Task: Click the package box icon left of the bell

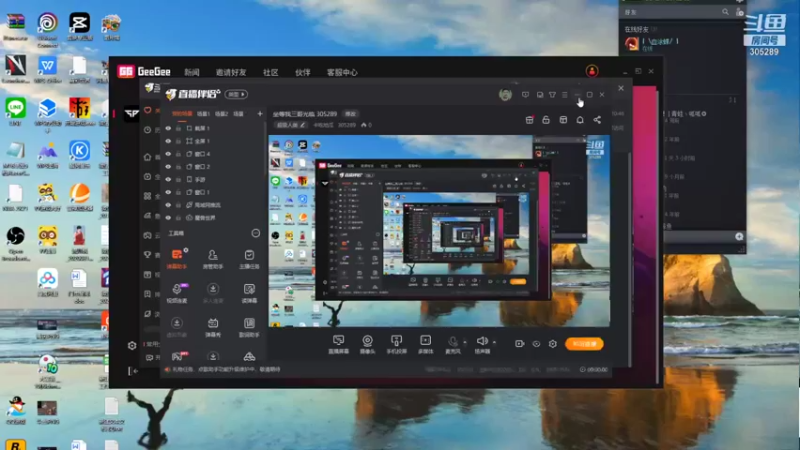Action: point(563,120)
